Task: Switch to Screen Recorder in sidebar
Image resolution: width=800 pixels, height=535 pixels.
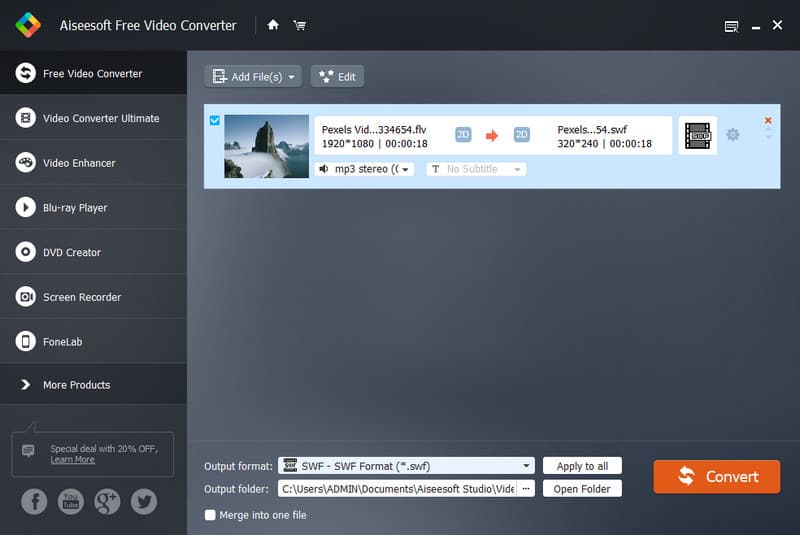Action: [81, 297]
